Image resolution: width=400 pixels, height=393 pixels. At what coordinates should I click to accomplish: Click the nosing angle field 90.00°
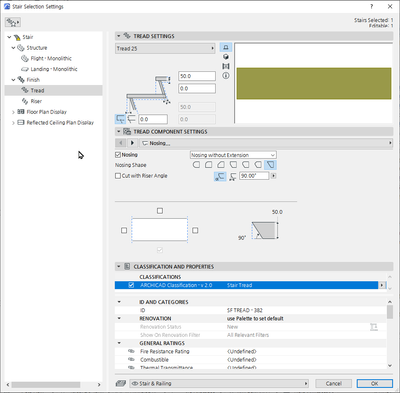coord(254,176)
